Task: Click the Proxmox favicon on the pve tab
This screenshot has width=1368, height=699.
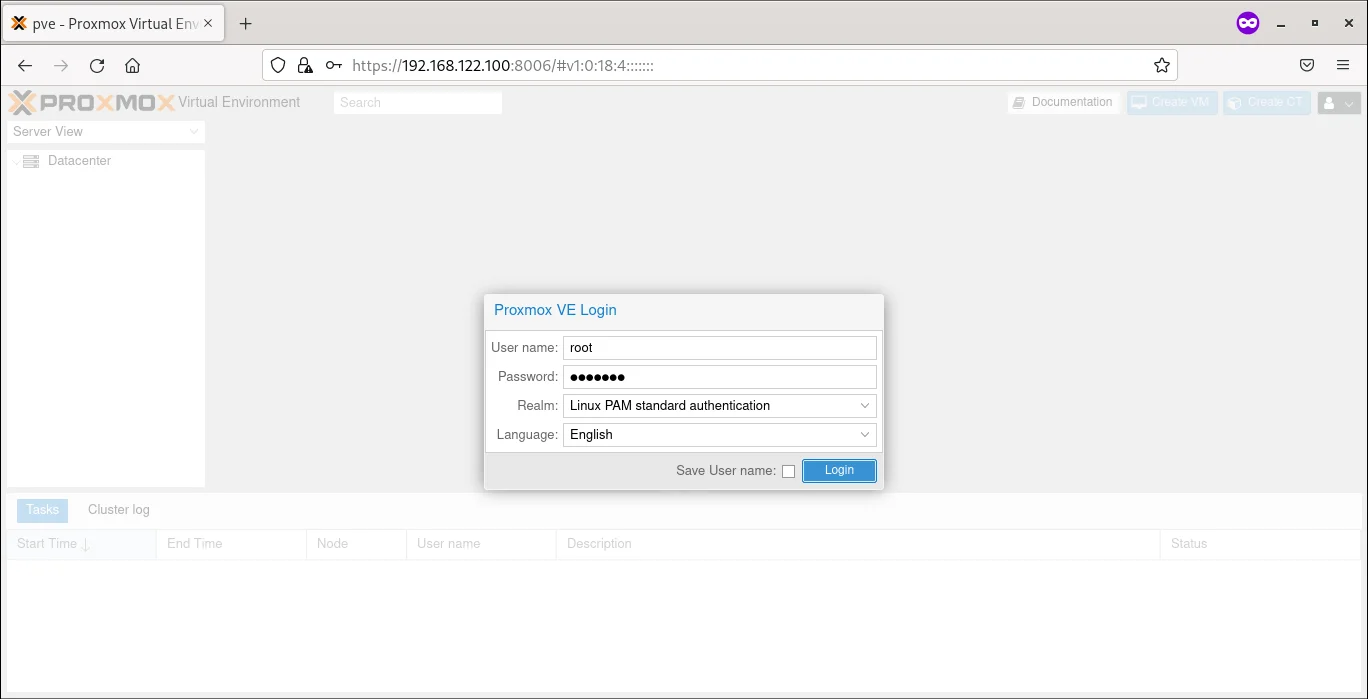Action: 19,24
